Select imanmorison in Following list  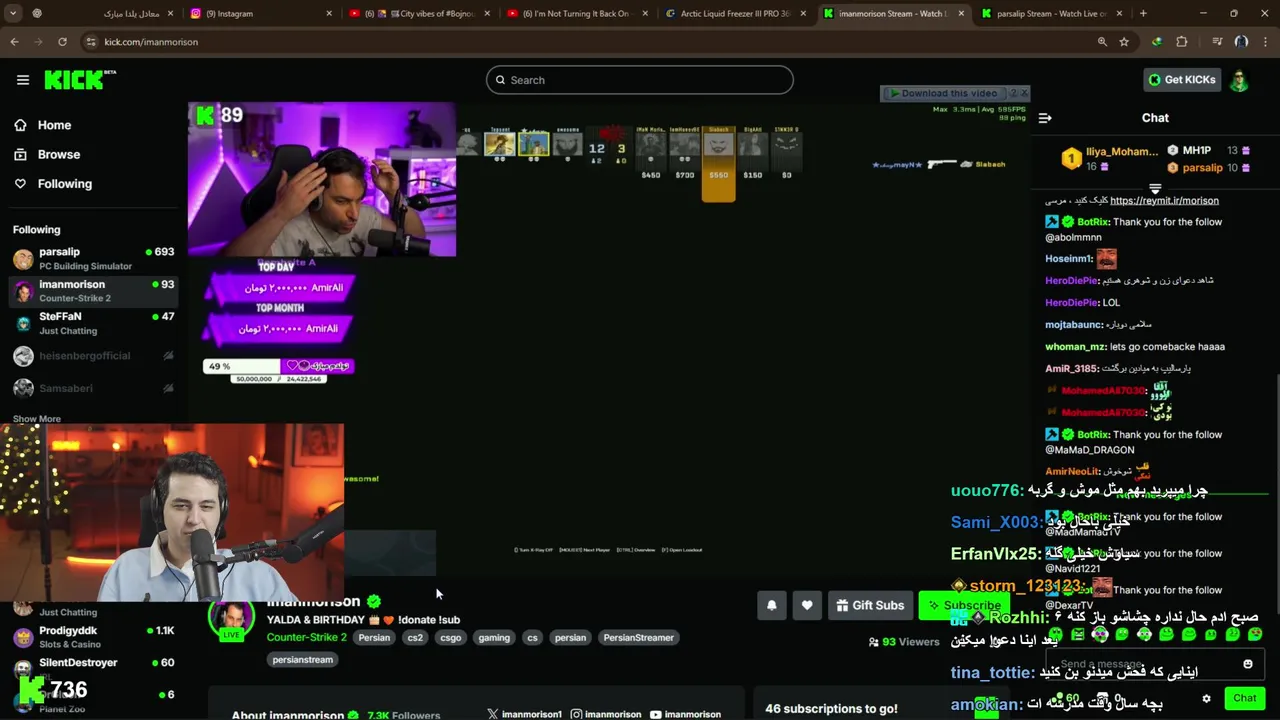point(92,291)
